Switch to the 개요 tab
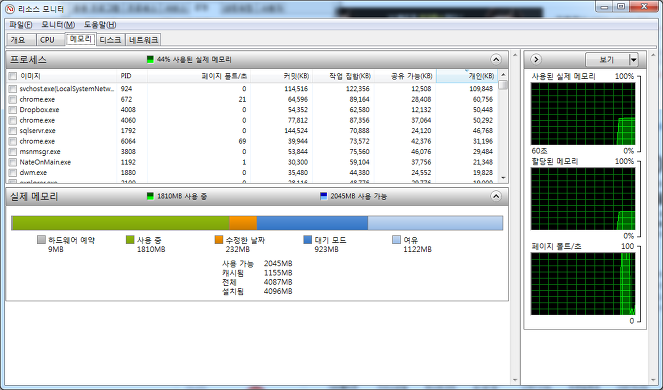The height and width of the screenshot is (390, 663). click(x=21, y=40)
